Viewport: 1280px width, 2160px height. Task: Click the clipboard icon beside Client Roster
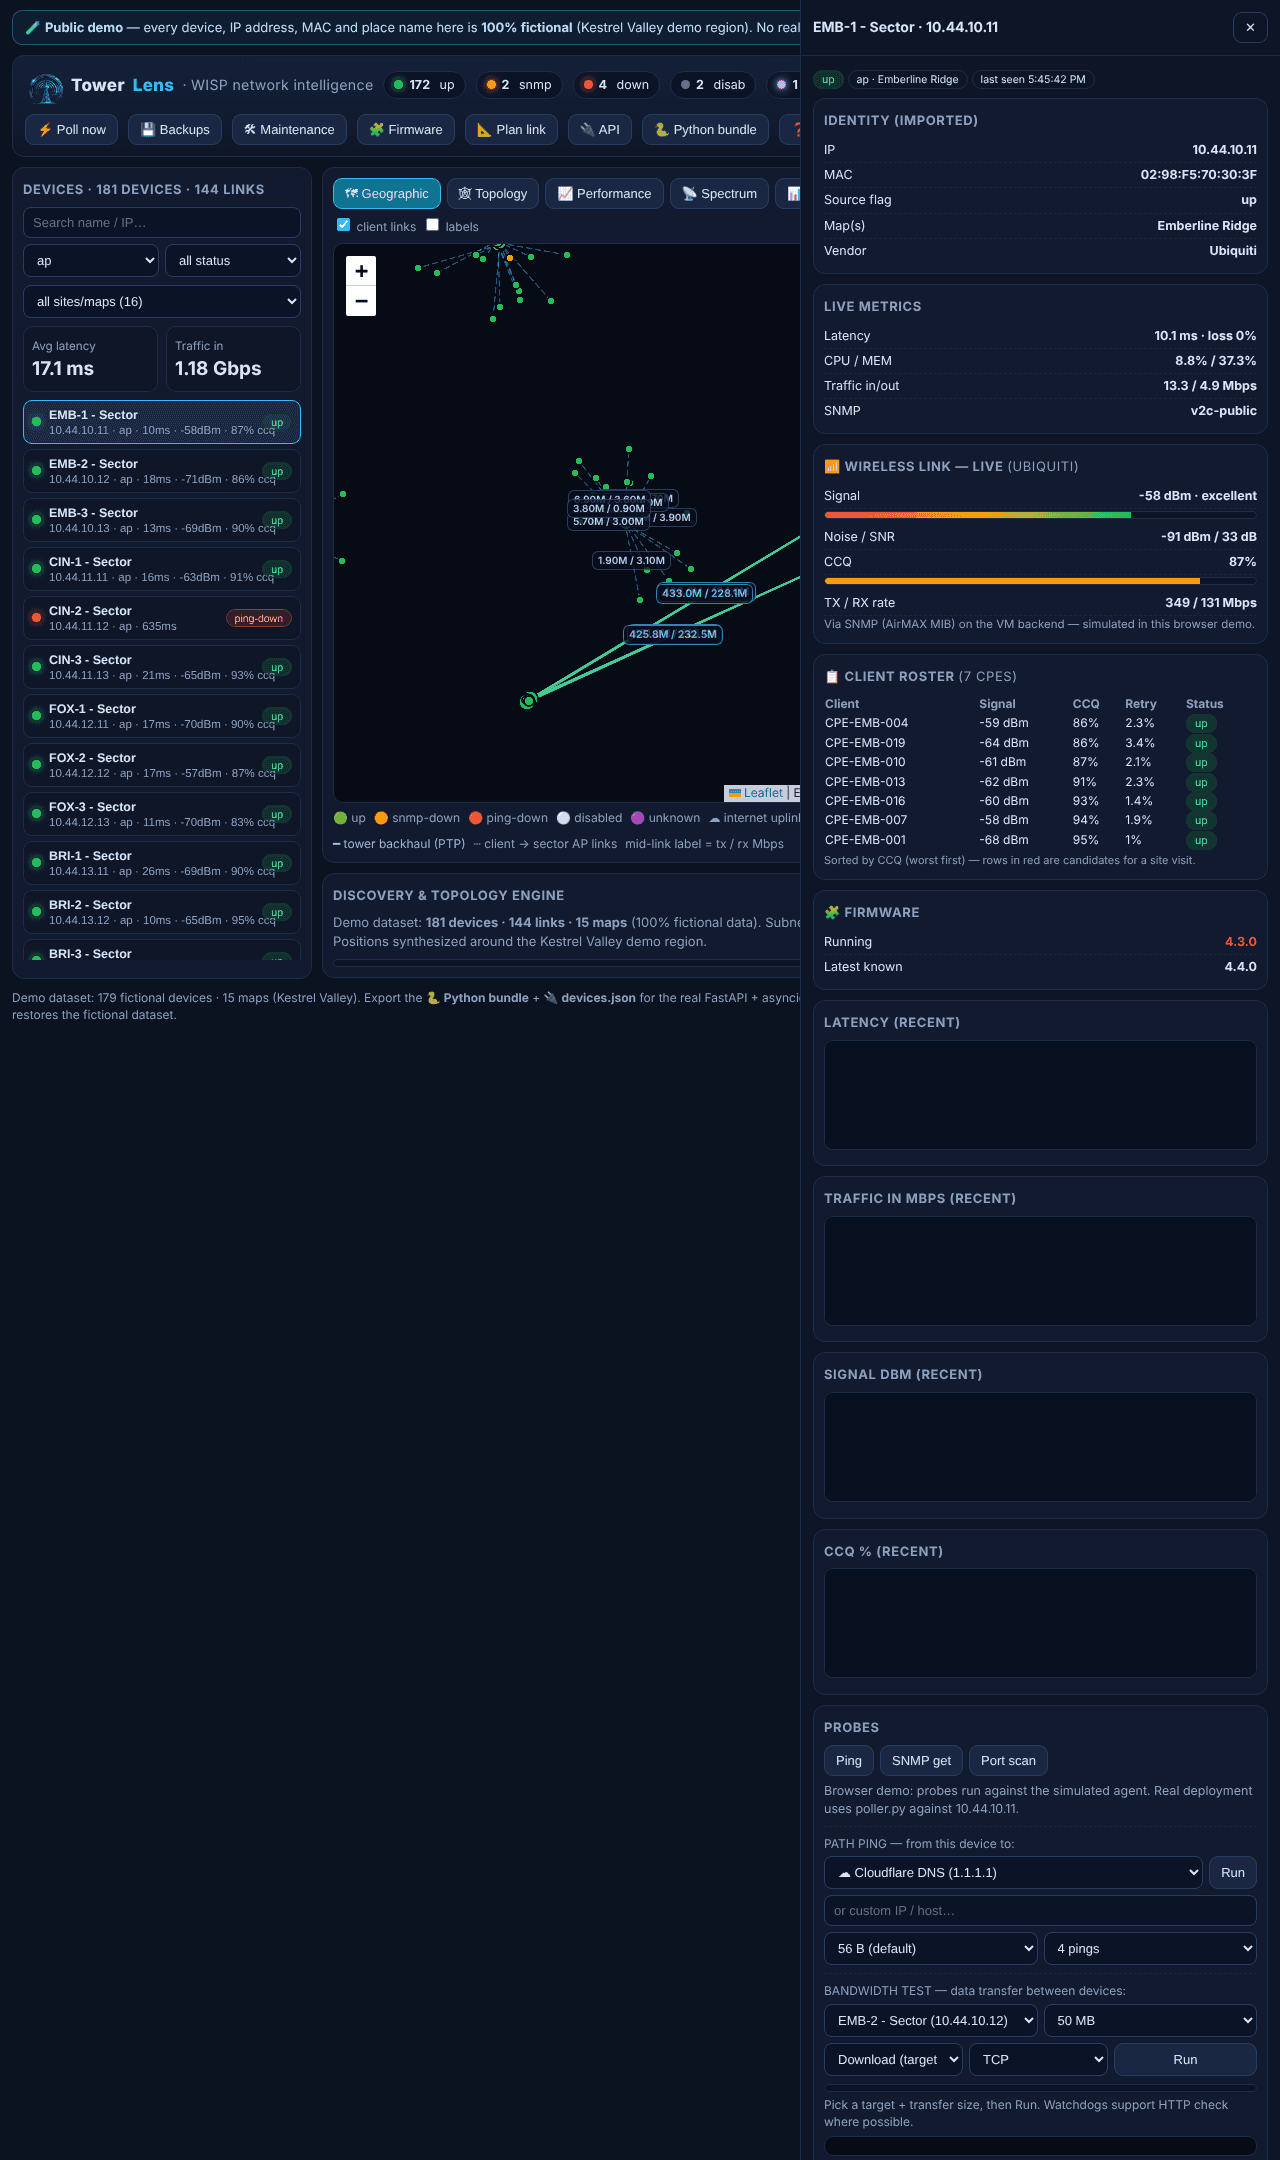click(832, 677)
